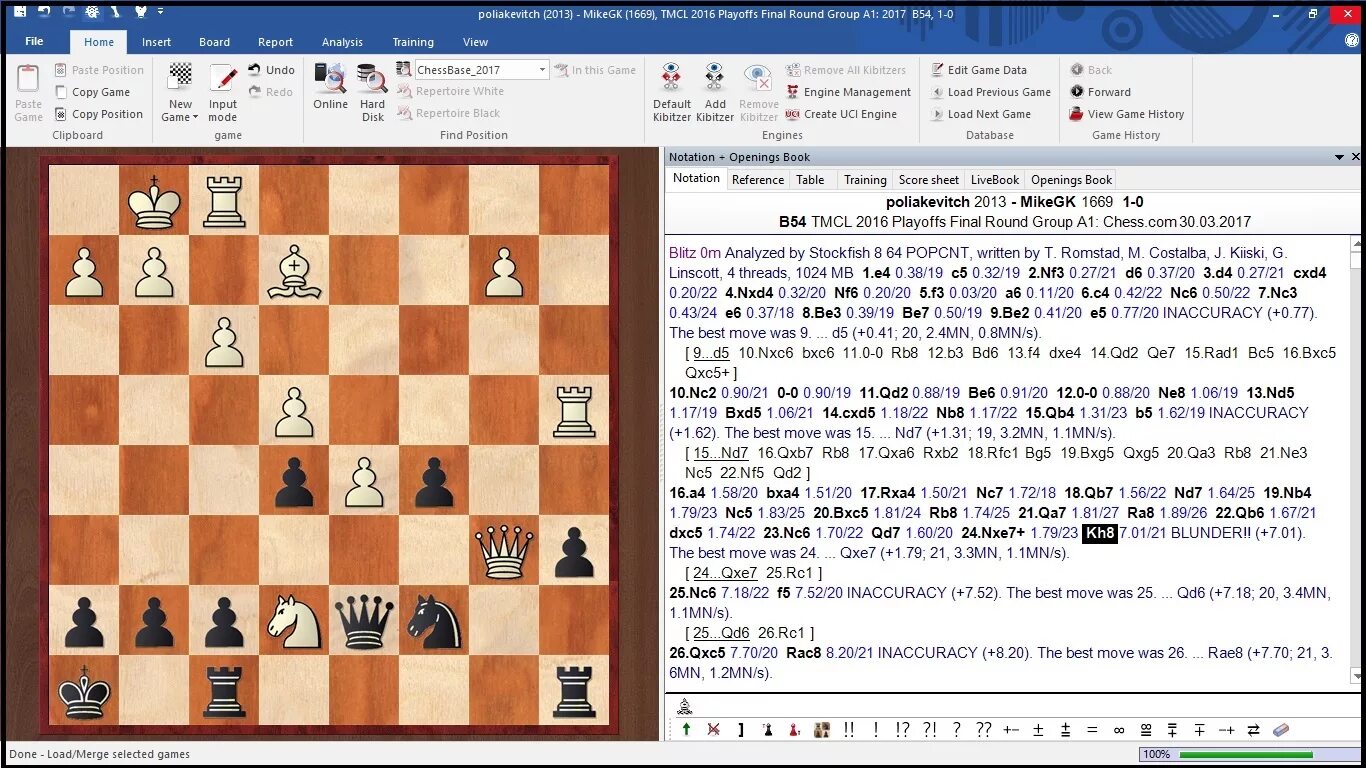Viewport: 1366px width, 768px height.
Task: Open View Game History
Action: coord(1126,114)
